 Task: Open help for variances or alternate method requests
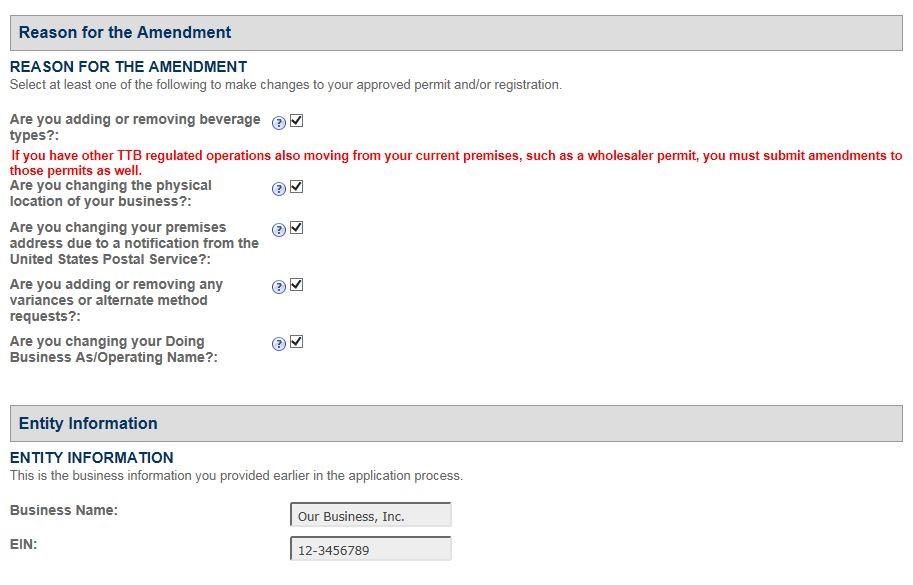[280, 286]
